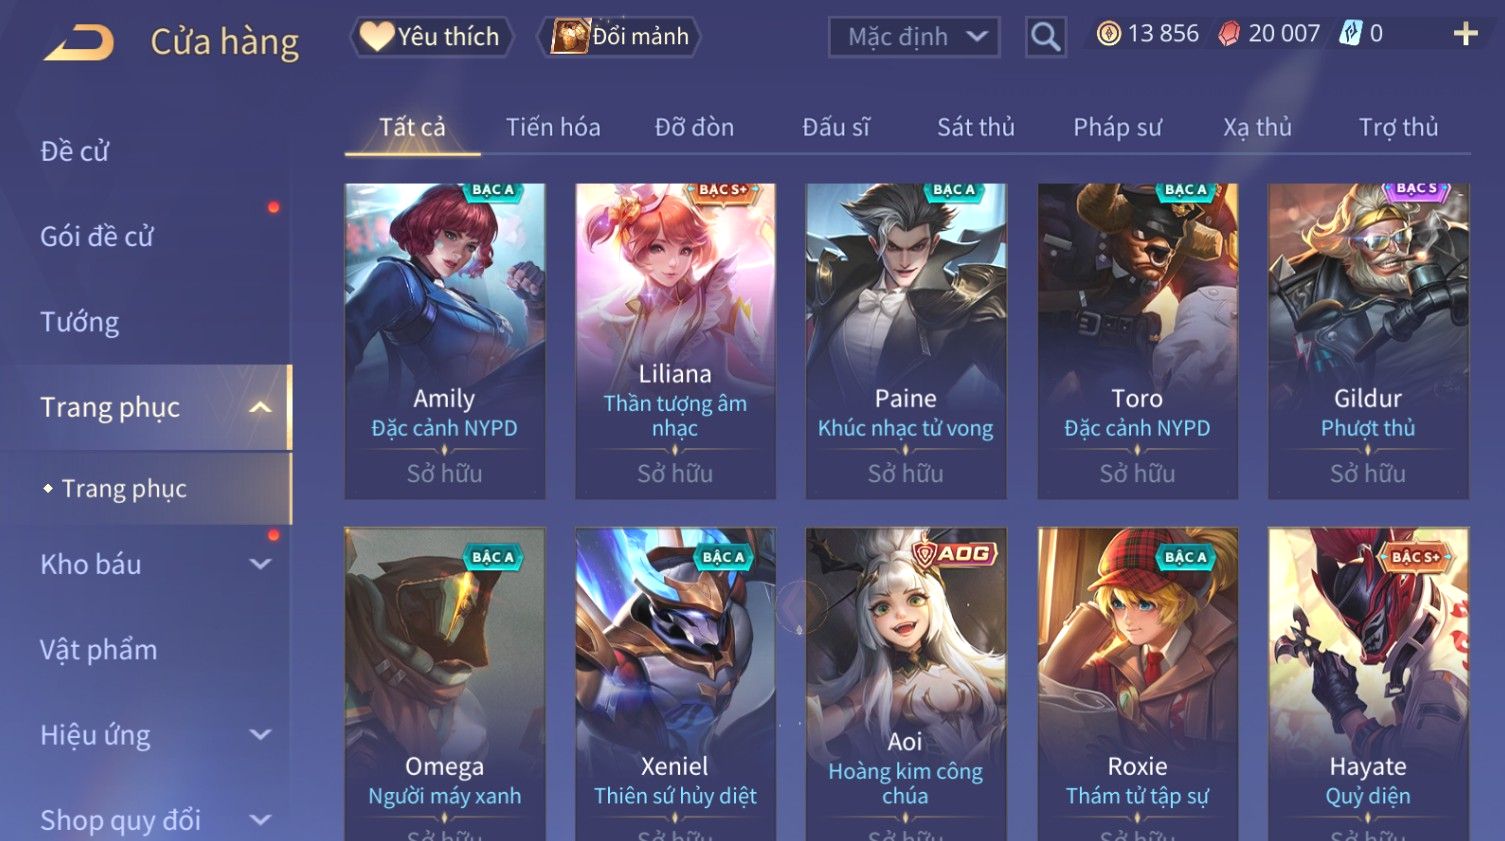Open Đổi mảnh chest exchange
Image resolution: width=1505 pixels, height=841 pixels.
pyautogui.click(x=619, y=37)
